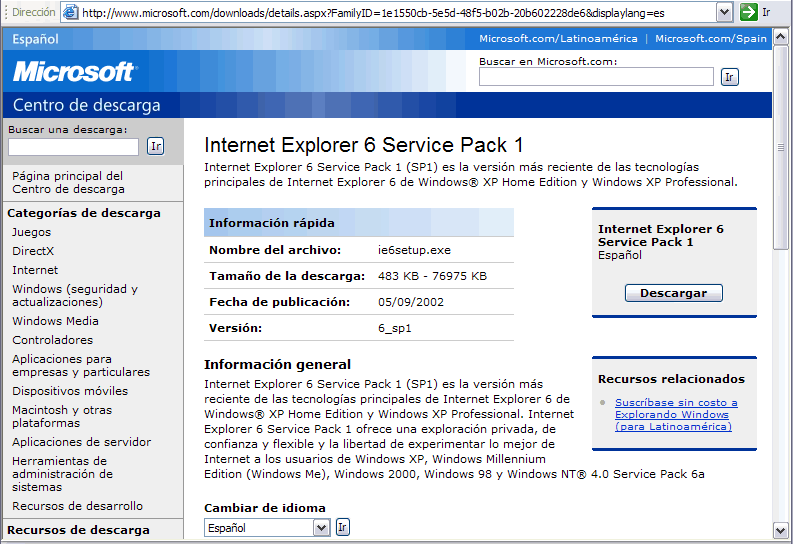
Task: Open Microsoft.com/Spain link
Action: click(711, 38)
